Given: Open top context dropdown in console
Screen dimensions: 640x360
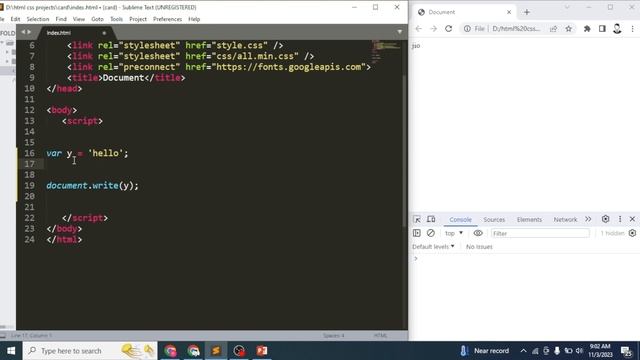Looking at the screenshot, I should tap(453, 233).
